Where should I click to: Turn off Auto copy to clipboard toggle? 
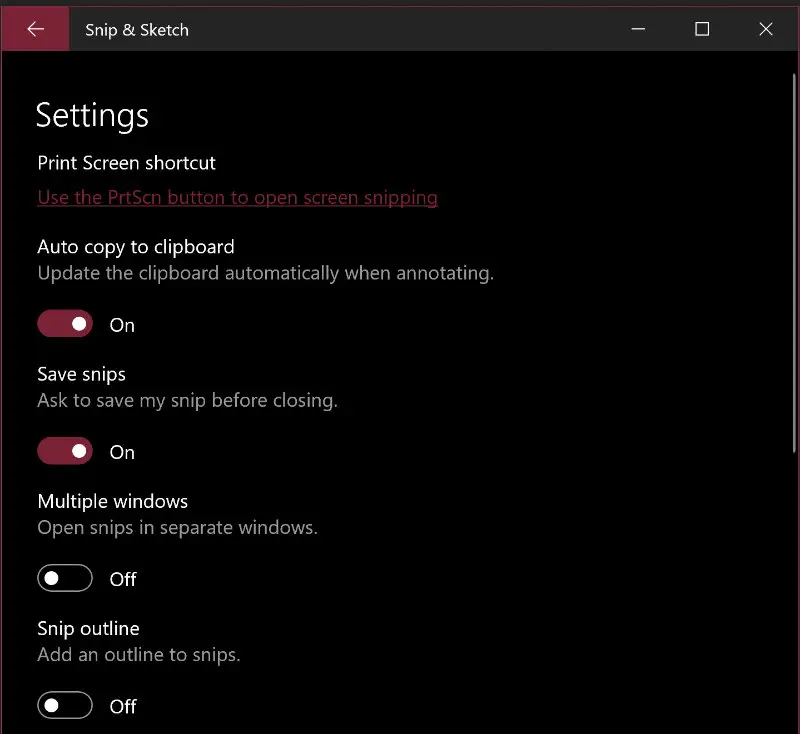coord(65,323)
